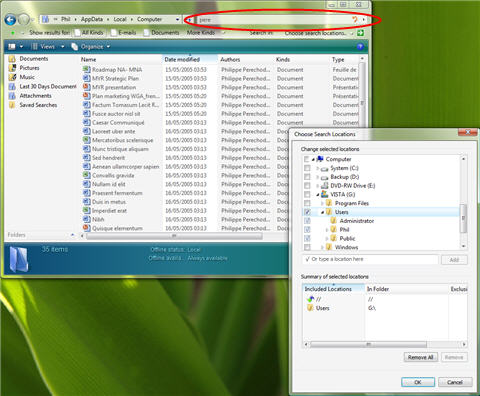Click the Cancel button in dialog
Screen dimensions: 480x396
(455, 382)
